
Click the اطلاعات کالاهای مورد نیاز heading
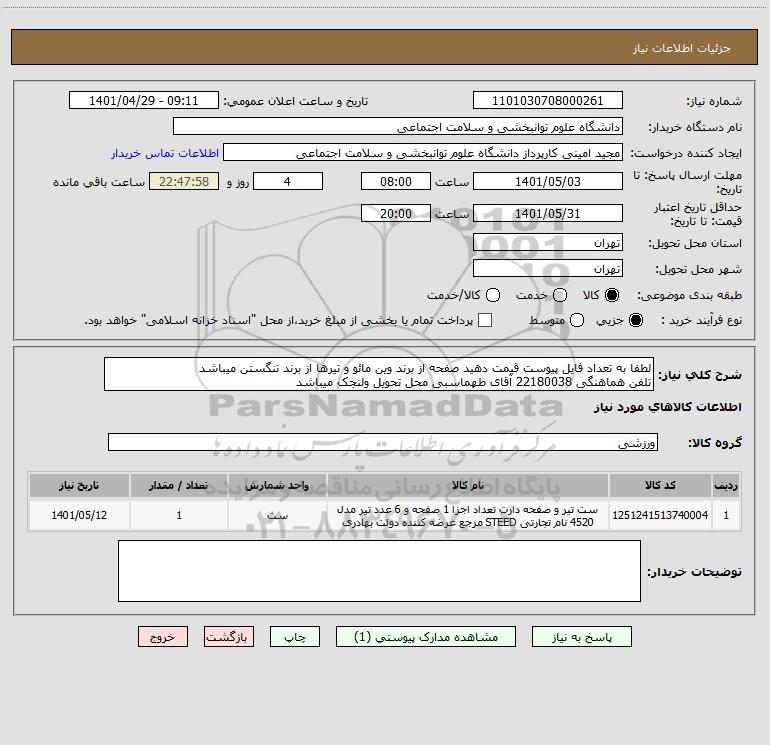pos(667,407)
